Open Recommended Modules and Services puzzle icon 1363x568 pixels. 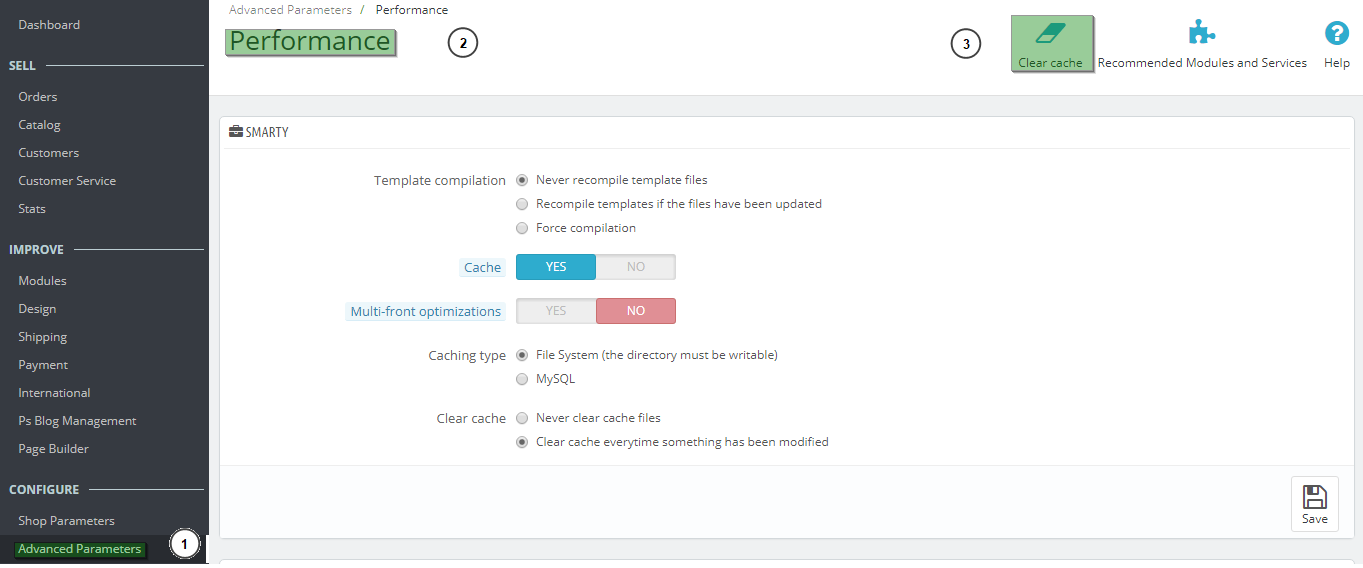pos(1201,33)
